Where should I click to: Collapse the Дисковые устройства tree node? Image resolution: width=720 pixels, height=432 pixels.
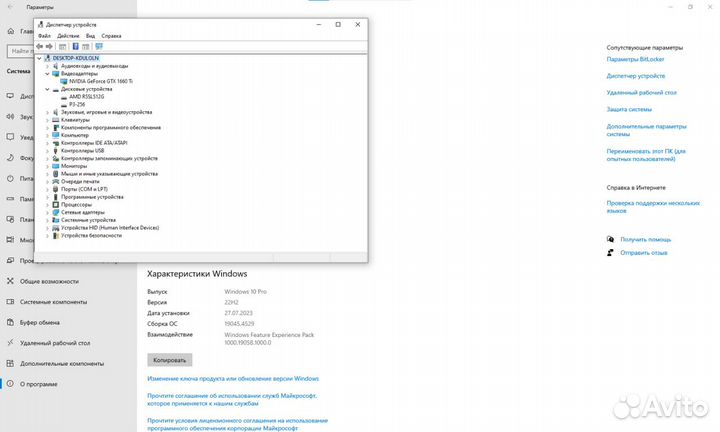coord(47,88)
